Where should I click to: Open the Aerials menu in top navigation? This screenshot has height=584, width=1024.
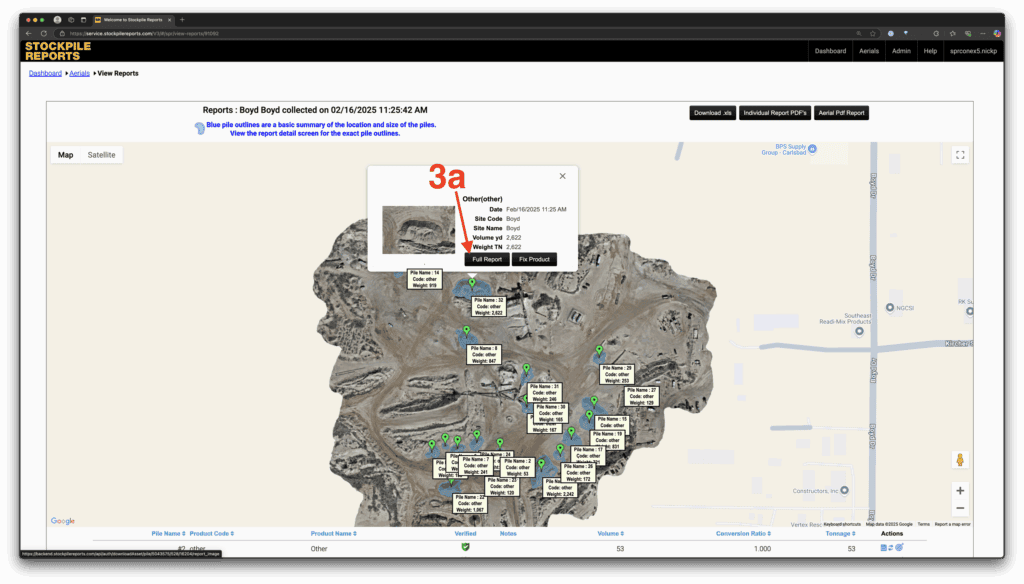coord(868,50)
